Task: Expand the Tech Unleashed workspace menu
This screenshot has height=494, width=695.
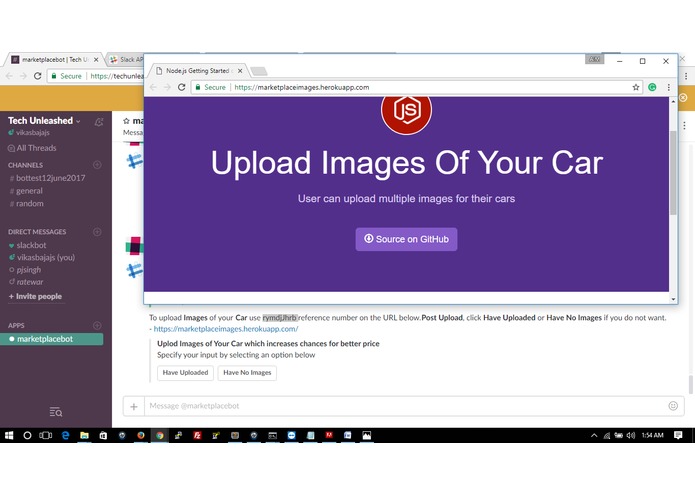Action: pyautogui.click(x=44, y=121)
